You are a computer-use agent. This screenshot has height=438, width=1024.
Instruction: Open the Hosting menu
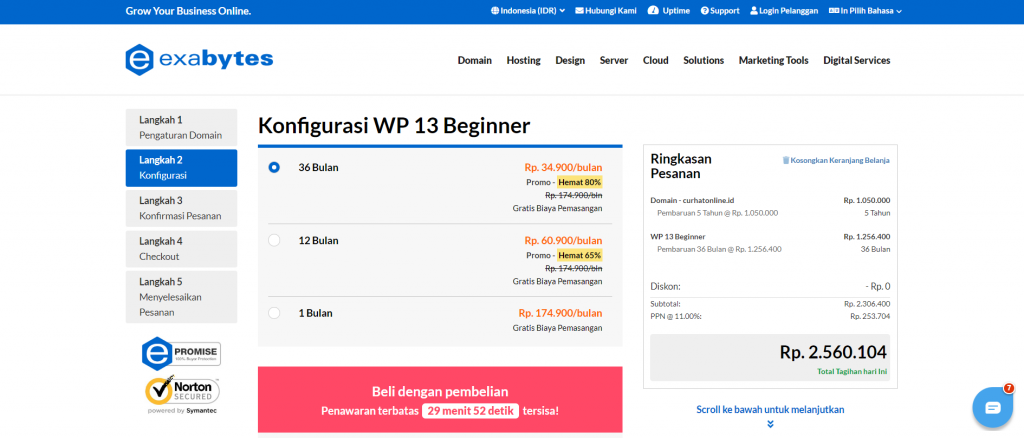(x=524, y=60)
